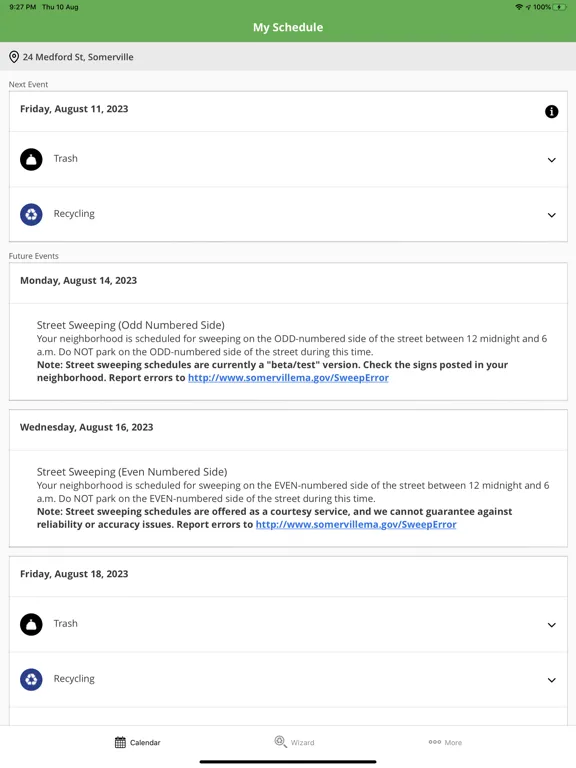576x768 pixels.
Task: Switch to the Wizard tab
Action: click(x=294, y=742)
